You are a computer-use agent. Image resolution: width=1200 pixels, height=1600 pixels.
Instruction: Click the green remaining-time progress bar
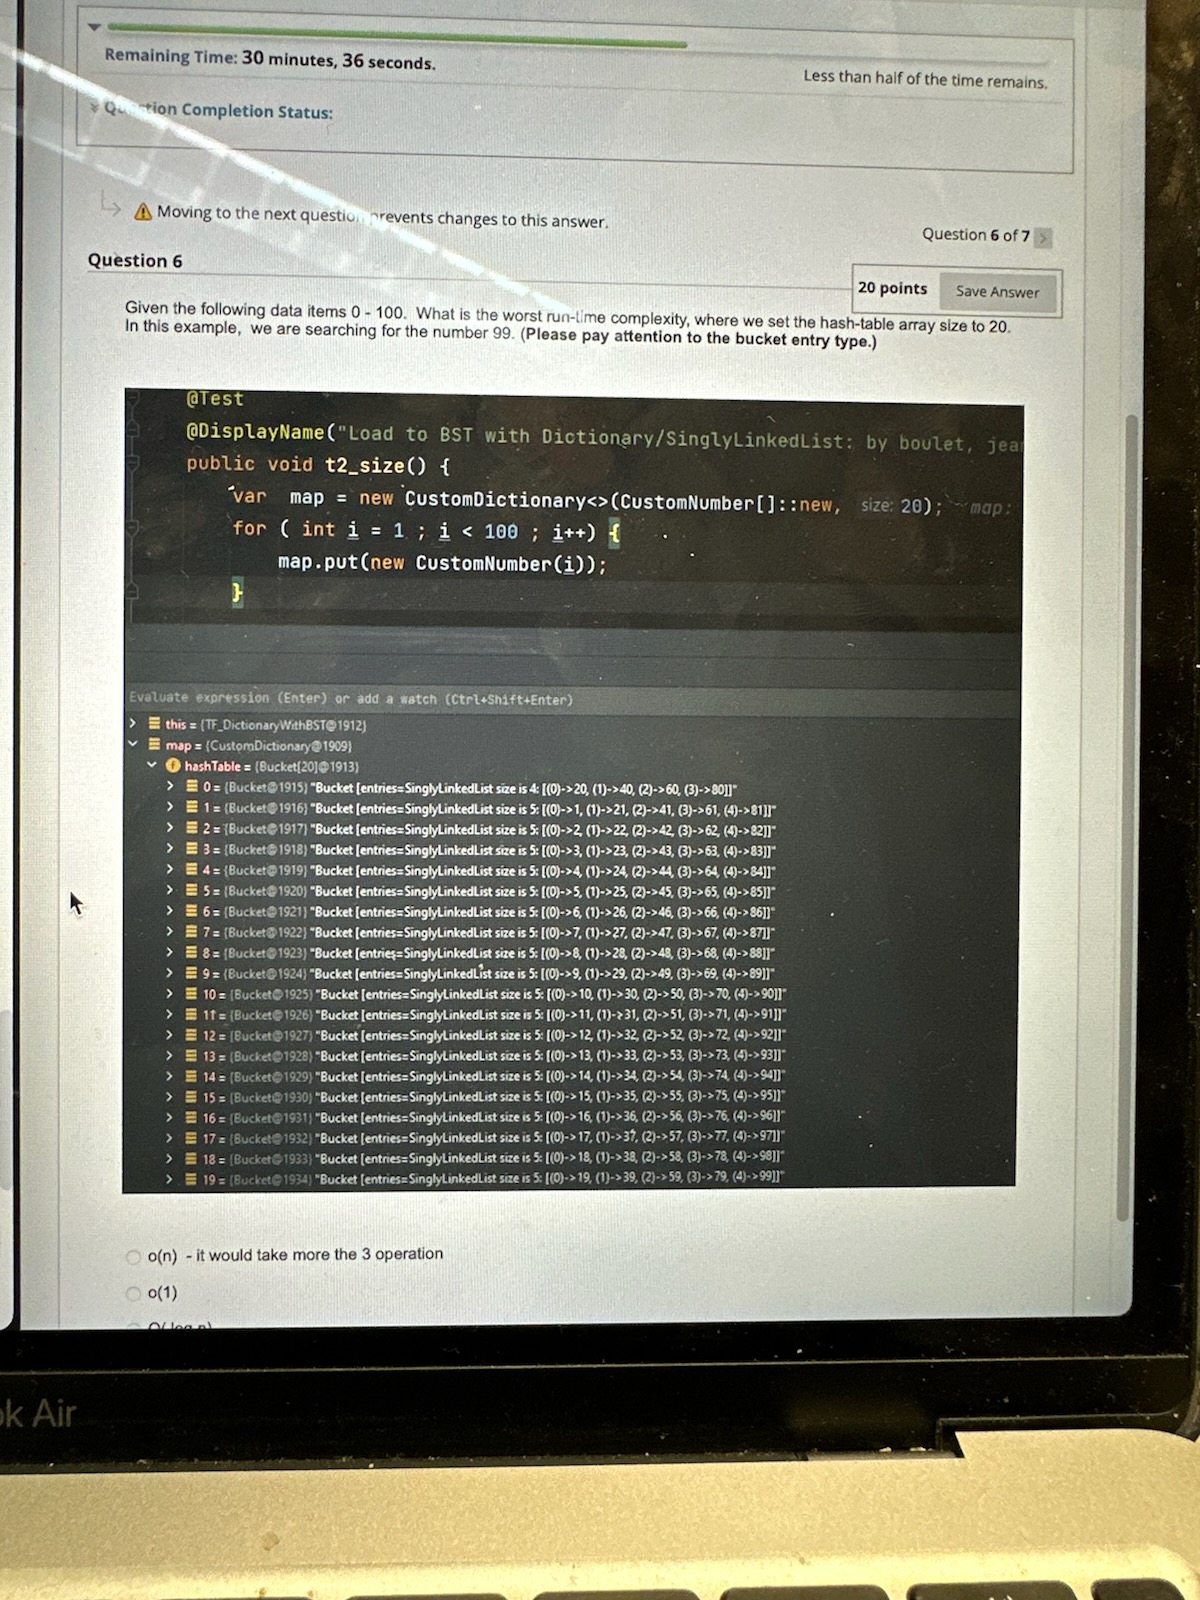(x=396, y=35)
